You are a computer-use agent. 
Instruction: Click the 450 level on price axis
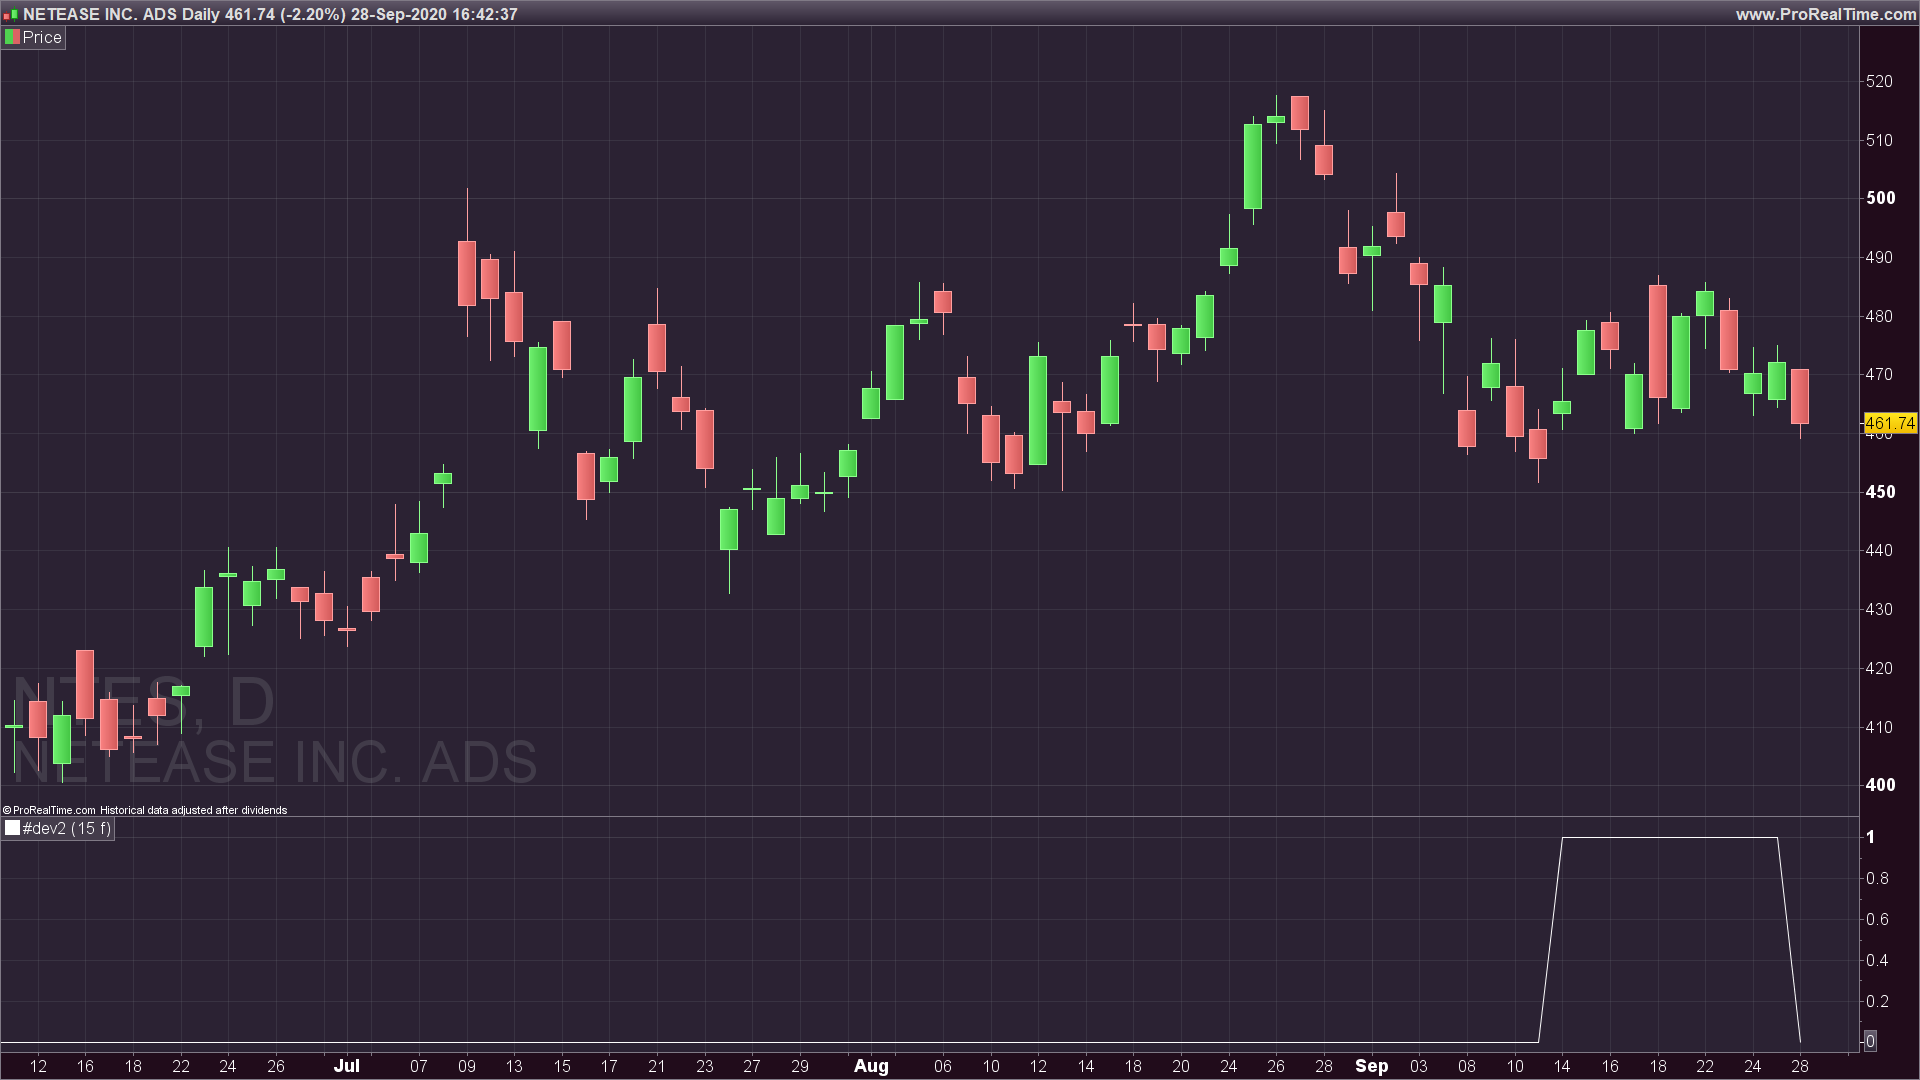point(1880,492)
